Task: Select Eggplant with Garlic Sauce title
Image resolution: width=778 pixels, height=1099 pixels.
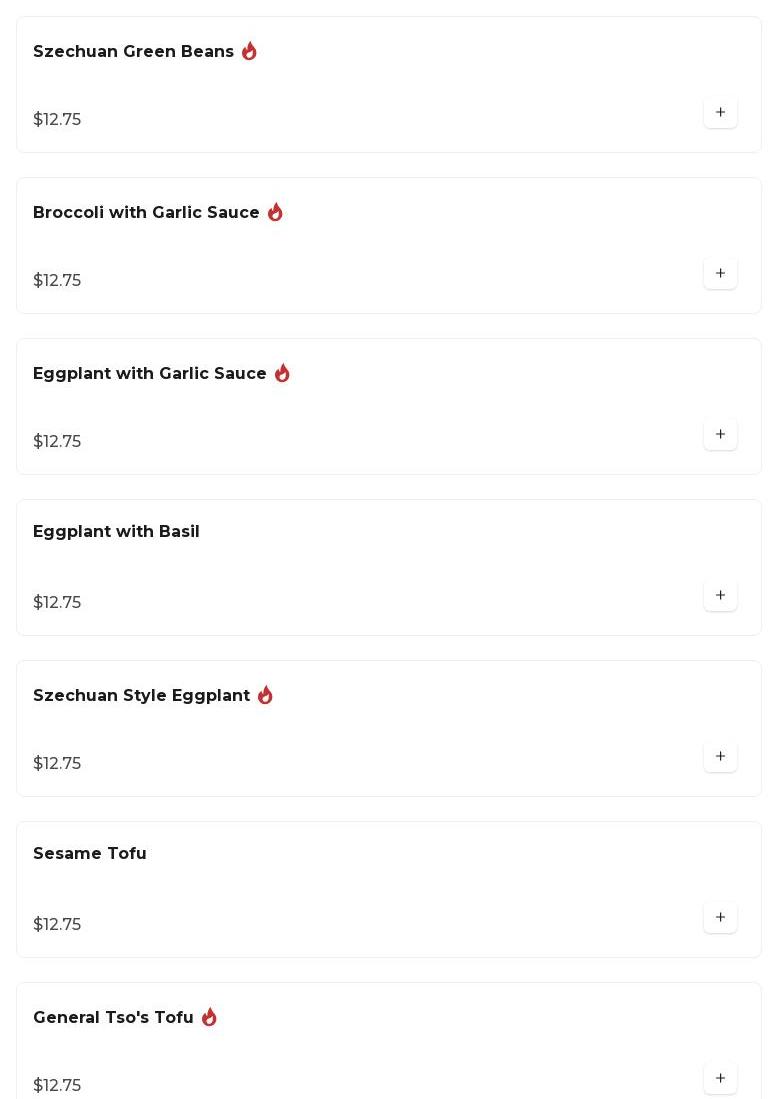Action: (150, 374)
